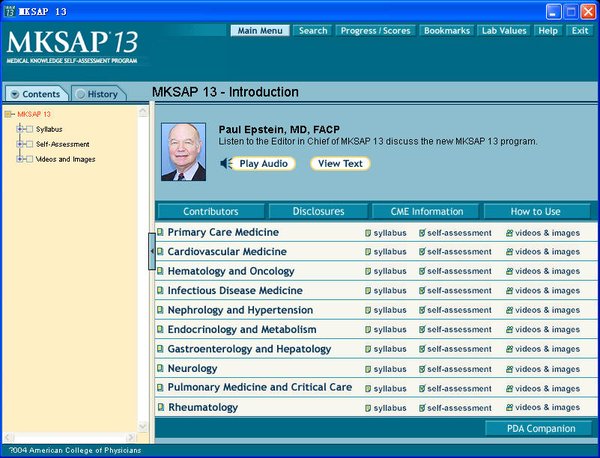Screen dimensions: 600x458
Task: Tick the Syllabus checkbox in the tree
Action: pos(29,129)
